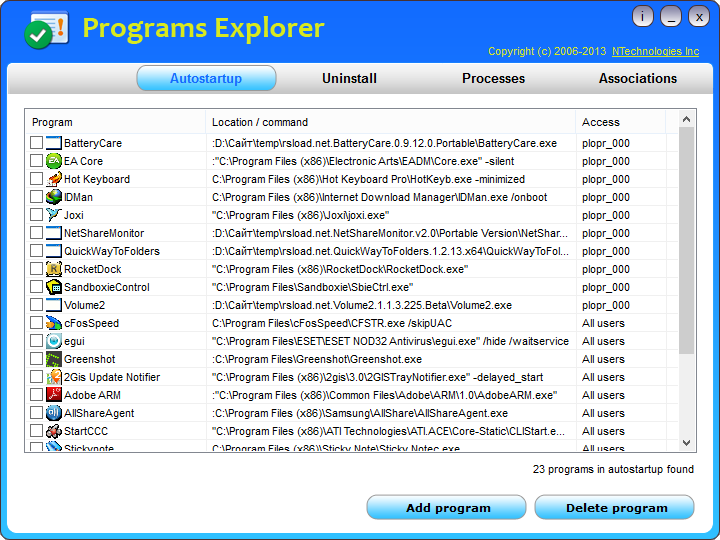Click the SandboxieControl yellow icon

54,287
